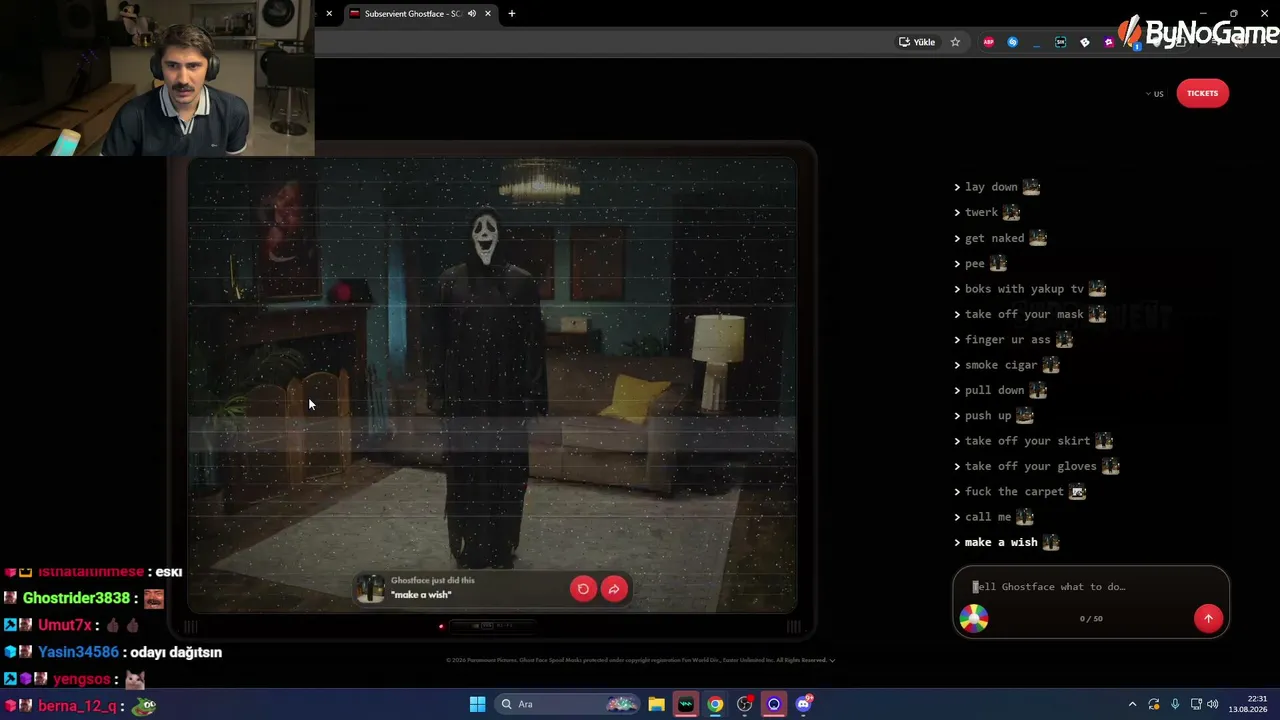
Task: Open the TICKETS page
Action: click(x=1202, y=93)
